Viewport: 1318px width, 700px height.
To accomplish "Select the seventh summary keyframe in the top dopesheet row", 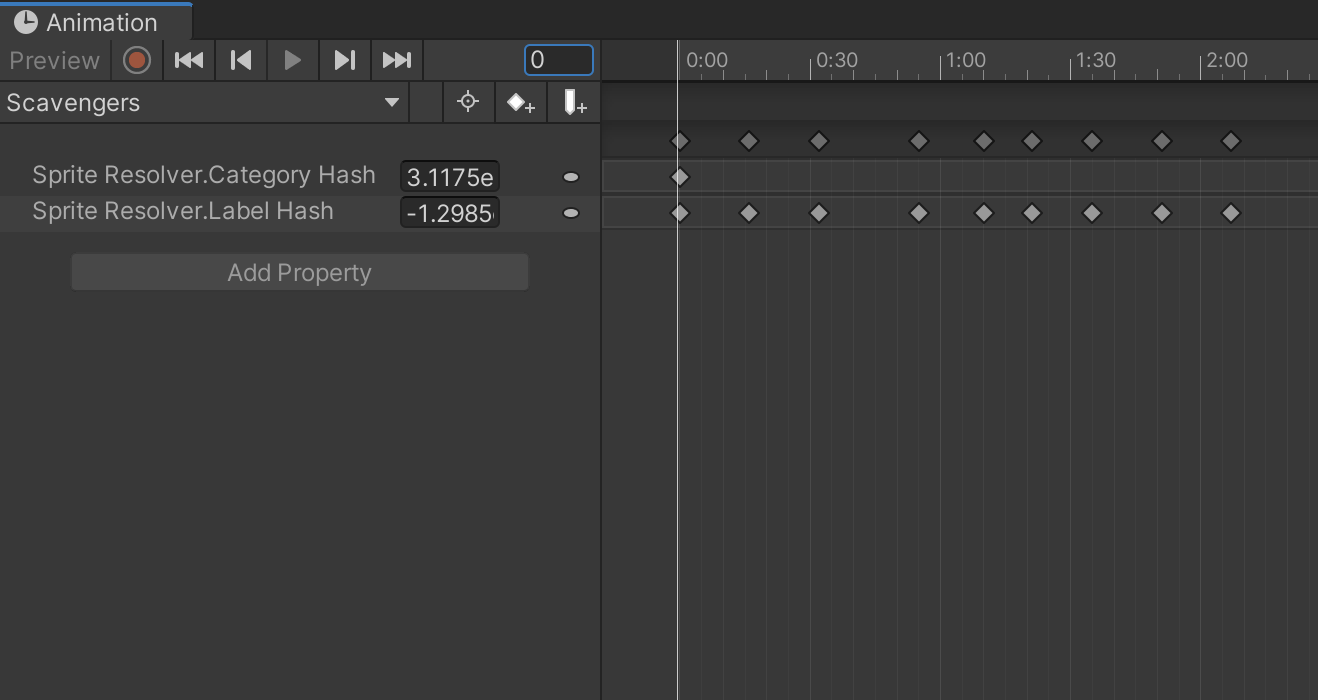I will pos(1092,141).
